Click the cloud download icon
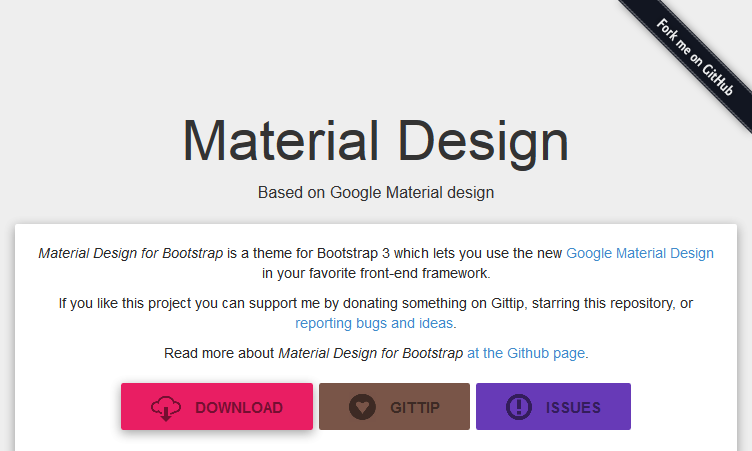 (x=165, y=408)
